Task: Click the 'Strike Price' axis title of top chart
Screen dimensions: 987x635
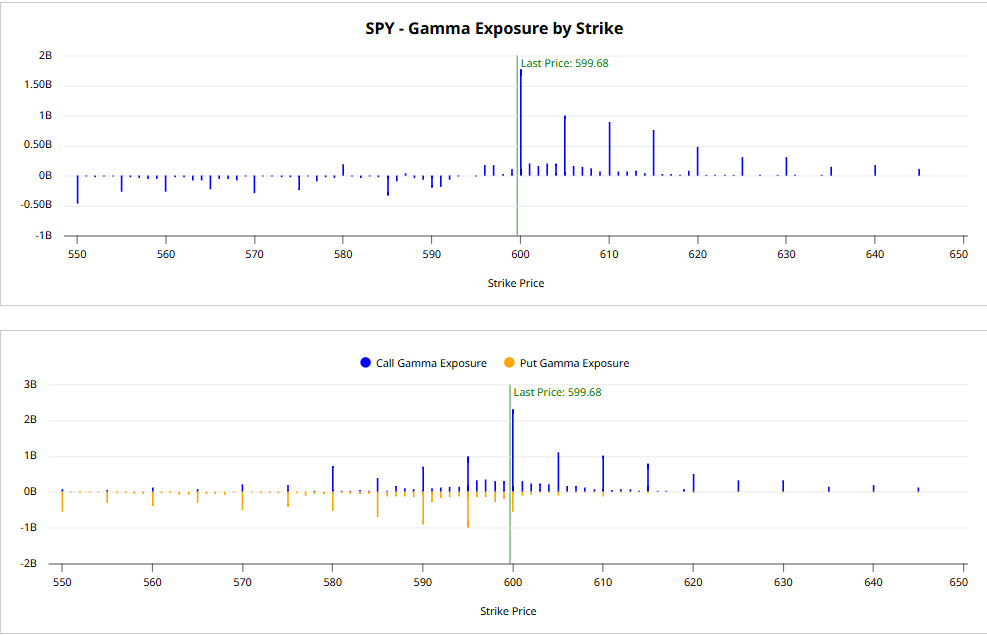Action: pos(516,283)
